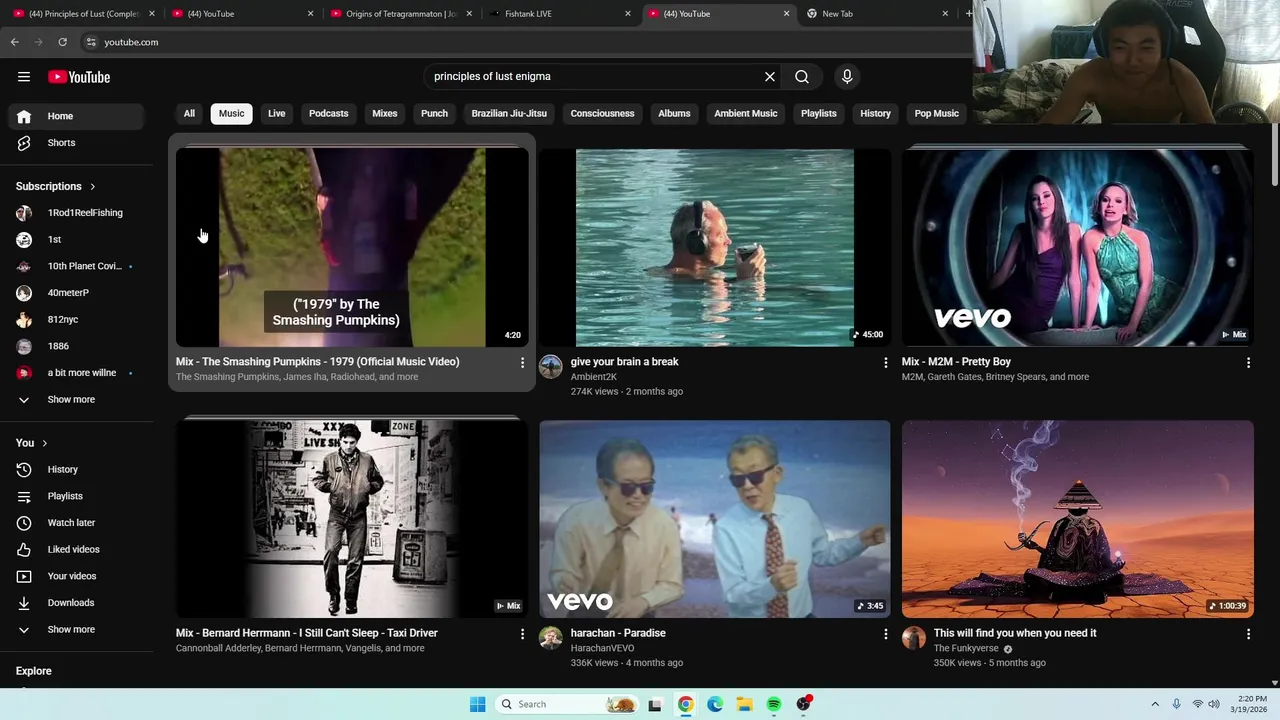Viewport: 1280px width, 720px height.
Task: Select the Consciousness filter chip
Action: [x=602, y=114]
